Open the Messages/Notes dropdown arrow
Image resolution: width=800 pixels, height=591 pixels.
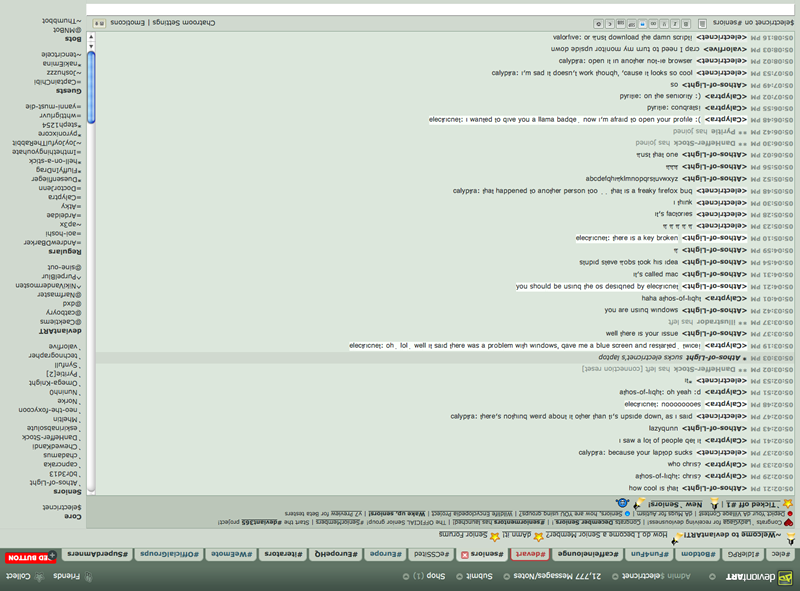click(x=506, y=577)
